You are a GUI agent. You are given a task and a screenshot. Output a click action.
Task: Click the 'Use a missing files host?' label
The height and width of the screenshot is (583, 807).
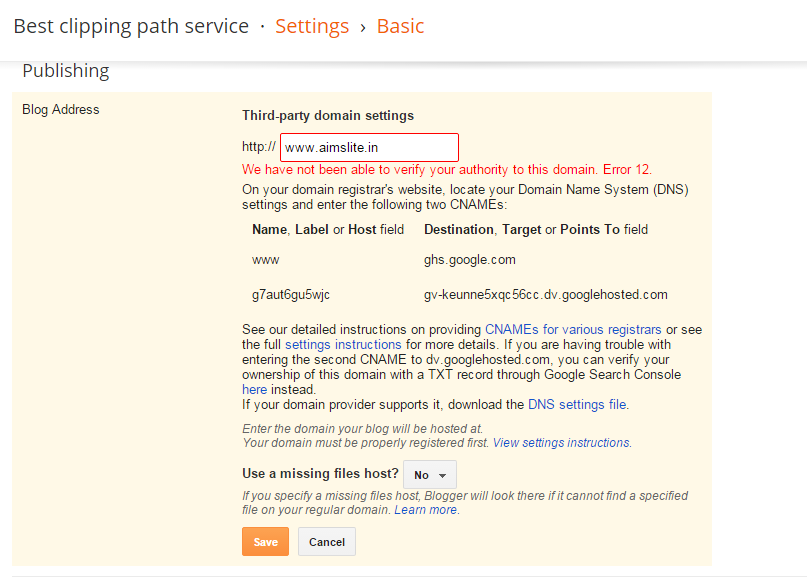(320, 473)
